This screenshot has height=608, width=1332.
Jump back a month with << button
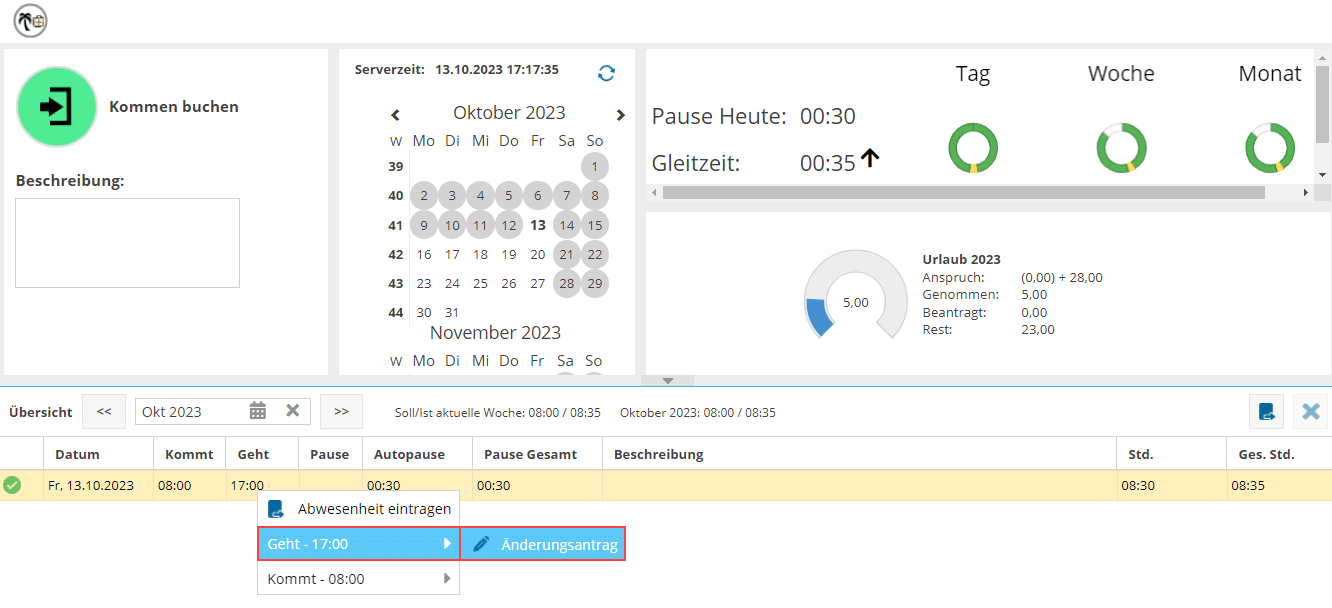(x=104, y=411)
